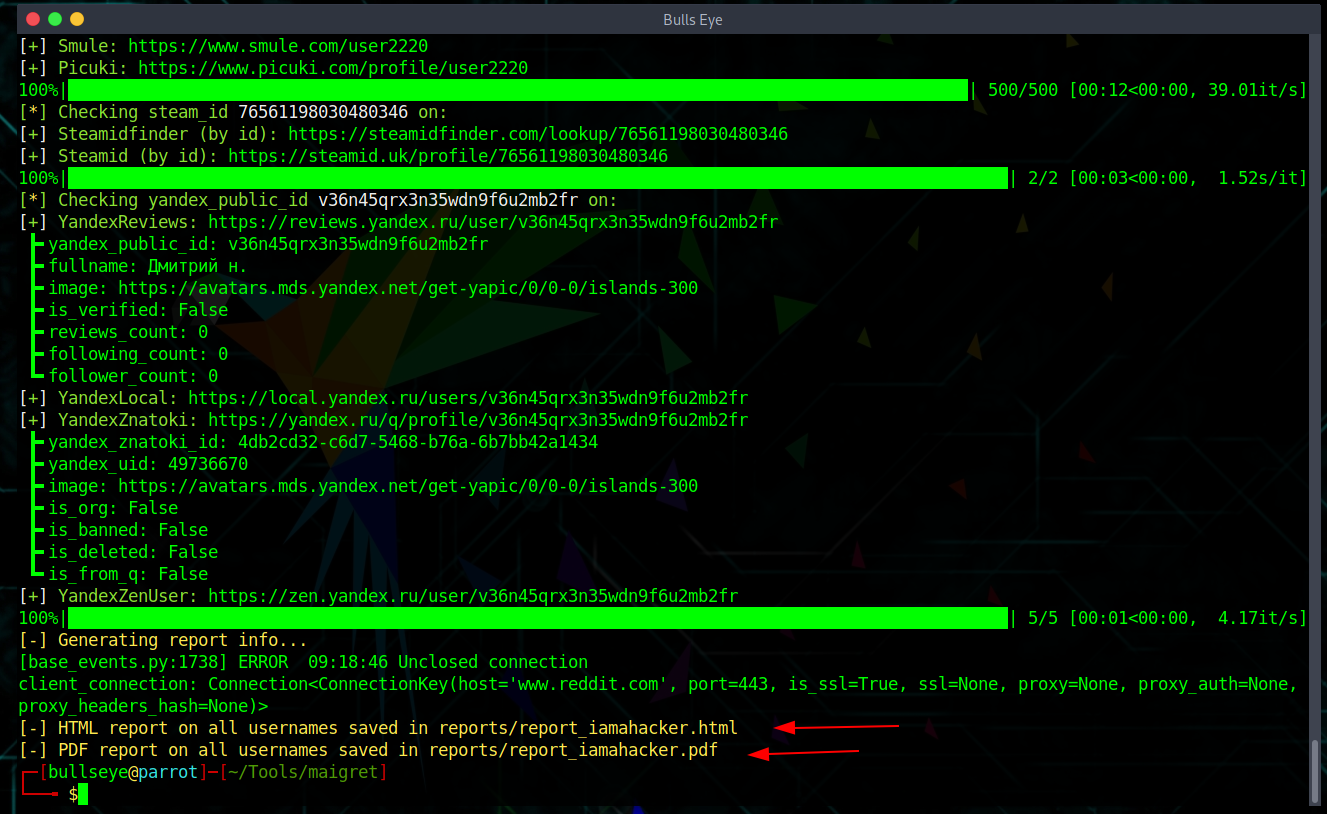Click the Steamidfinder lookup URL
The height and width of the screenshot is (814, 1327).
coord(538,134)
